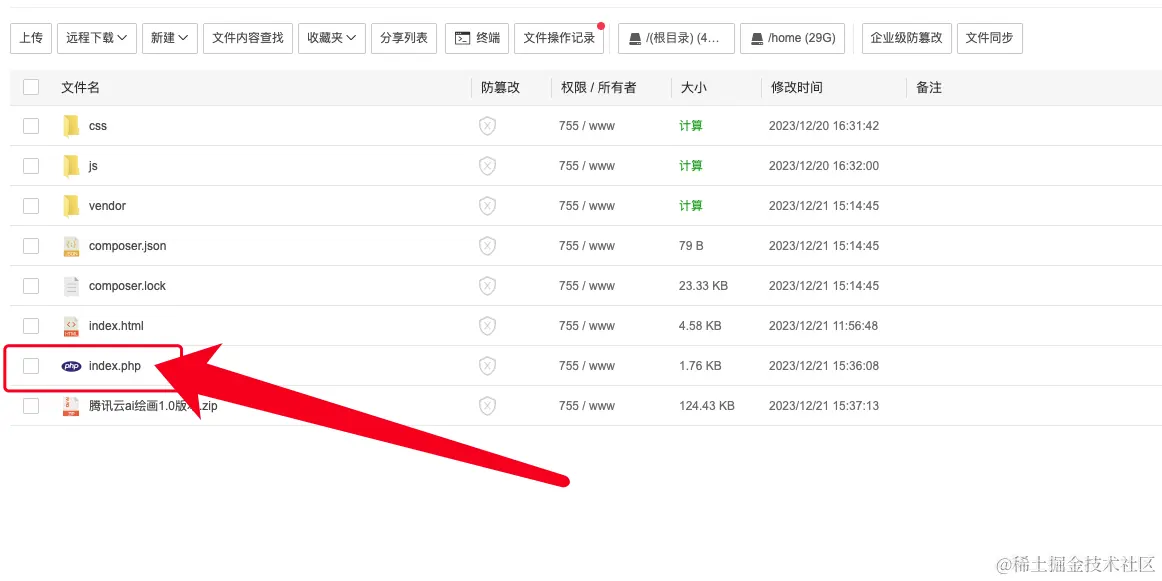Screen dimensions: 1162x581
Task: Click date 2023/12/21 11:56:48
Action: [824, 326]
